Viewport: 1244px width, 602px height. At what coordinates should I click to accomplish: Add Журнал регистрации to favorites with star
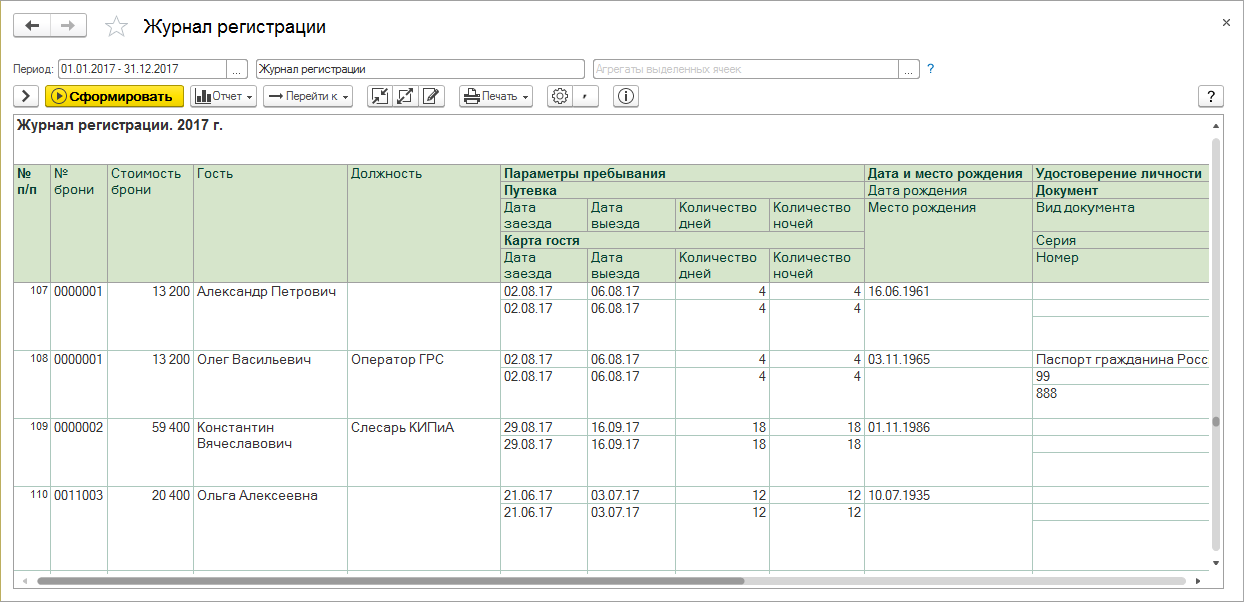coord(116,27)
